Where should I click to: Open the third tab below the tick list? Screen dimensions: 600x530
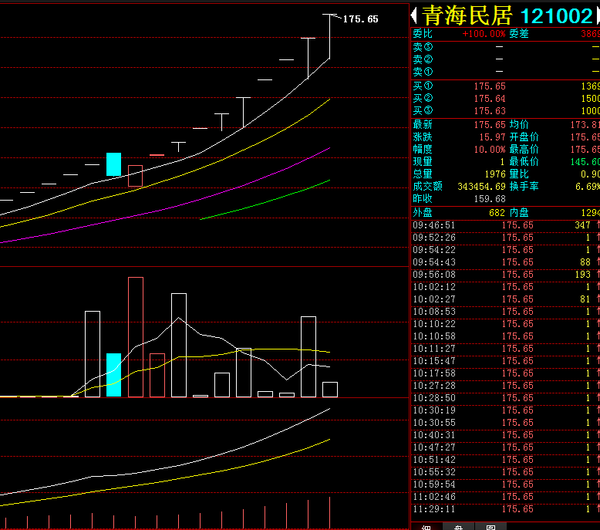pos(490,525)
